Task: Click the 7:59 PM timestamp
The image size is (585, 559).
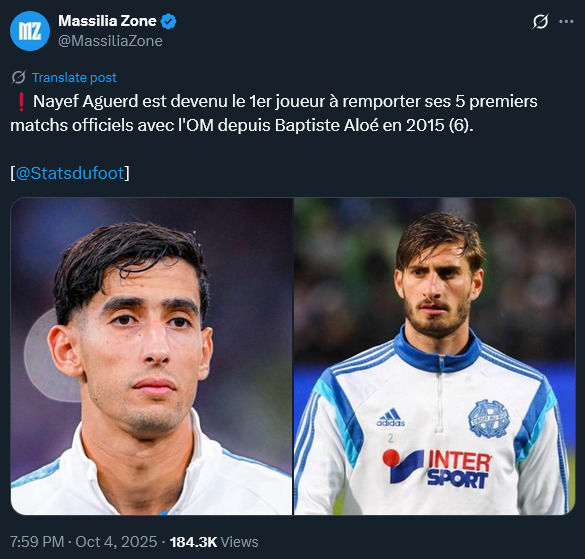Action: click(x=37, y=542)
